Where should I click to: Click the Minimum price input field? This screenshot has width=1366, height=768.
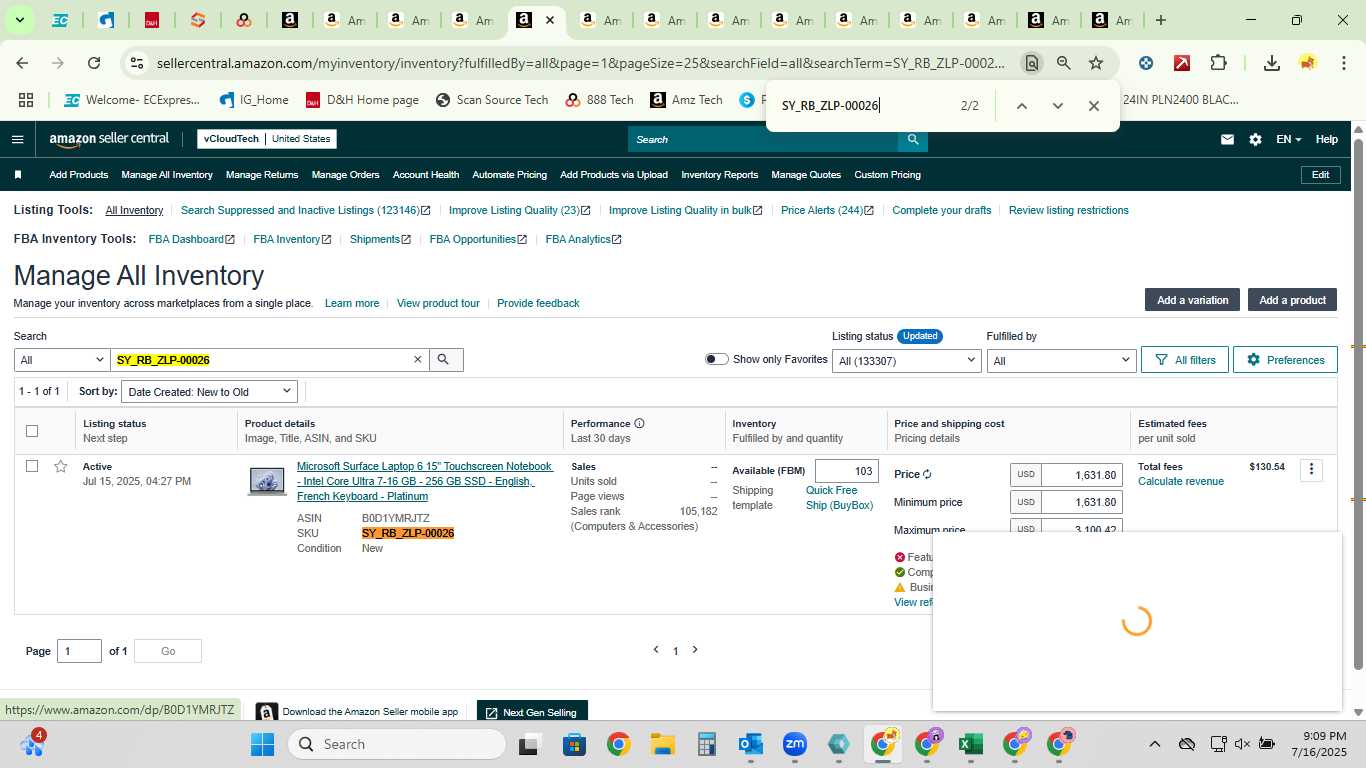tap(1081, 502)
